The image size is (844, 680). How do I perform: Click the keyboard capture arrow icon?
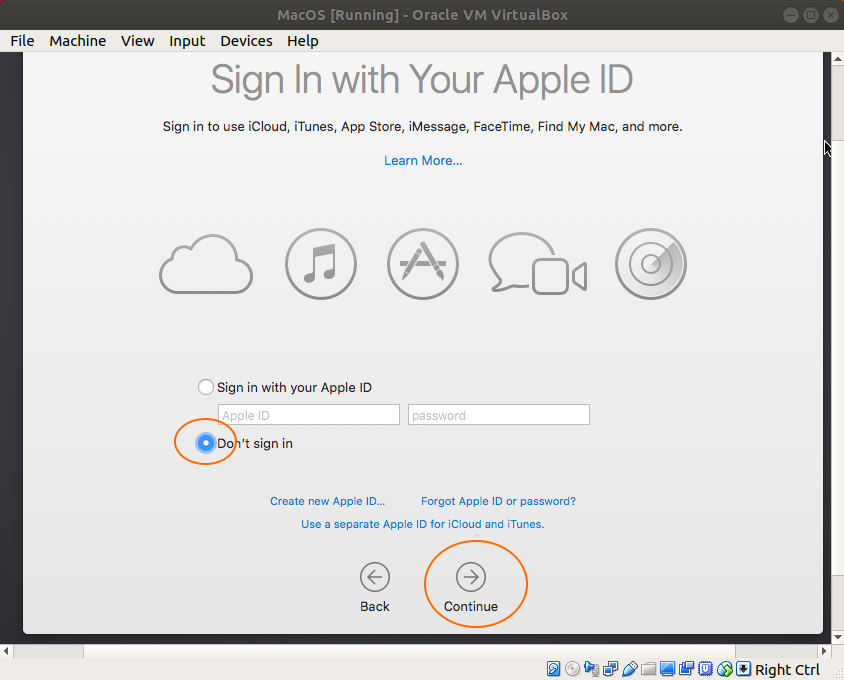click(743, 669)
